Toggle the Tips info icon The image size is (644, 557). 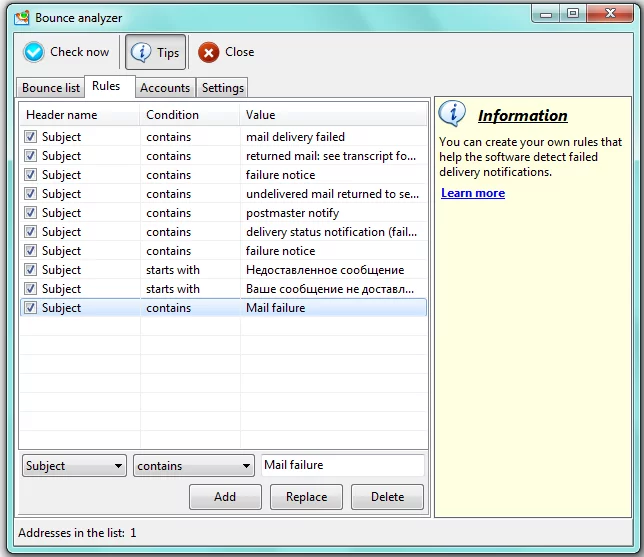(142, 53)
